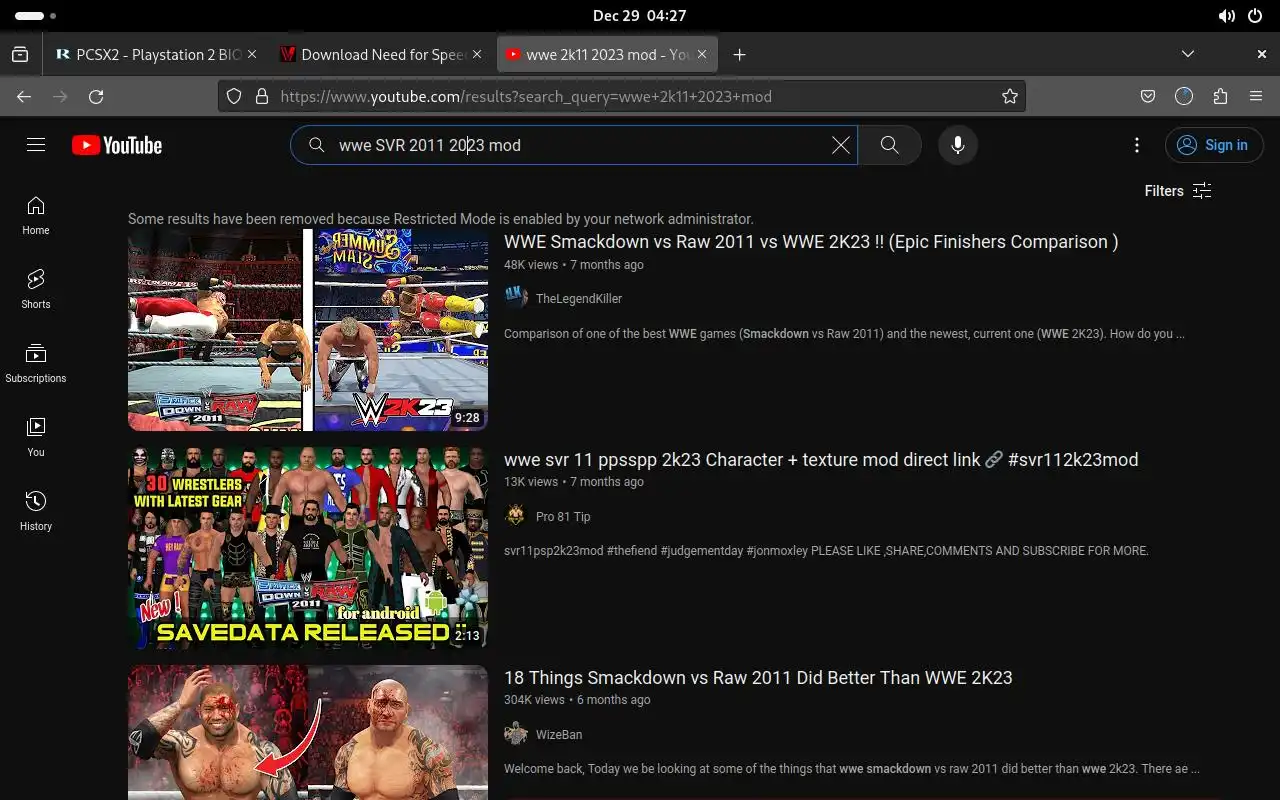Open the system volume icon
Viewport: 1280px width, 800px height.
pyautogui.click(x=1227, y=16)
